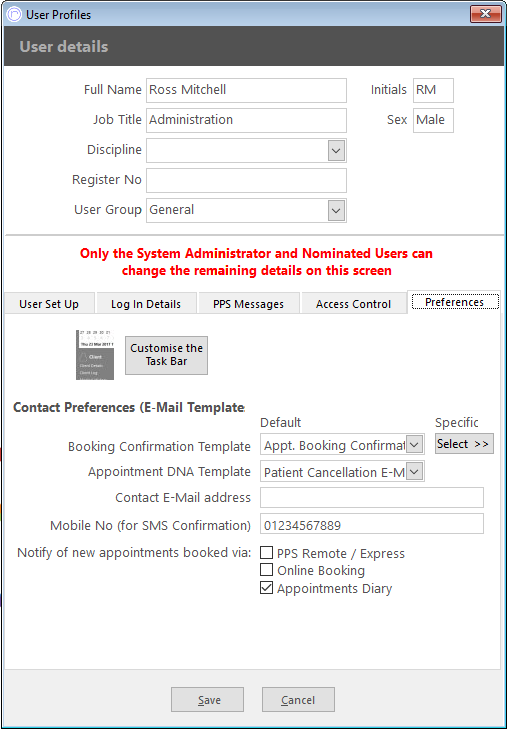This screenshot has height=729, width=507.
Task: Click the task bar preview thumbnail image
Action: click(x=95, y=355)
